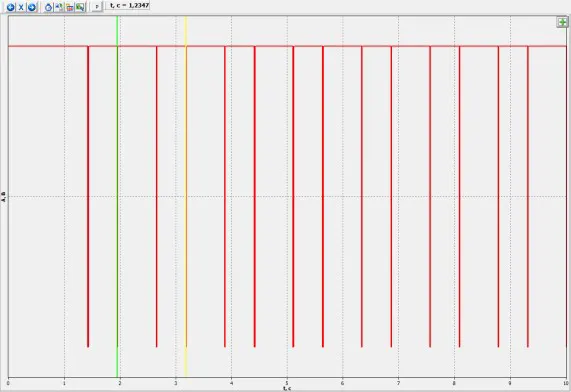Screen dimensions: 571x392
Task: Click the blue left arrow toolbar button
Action: tap(11, 7)
